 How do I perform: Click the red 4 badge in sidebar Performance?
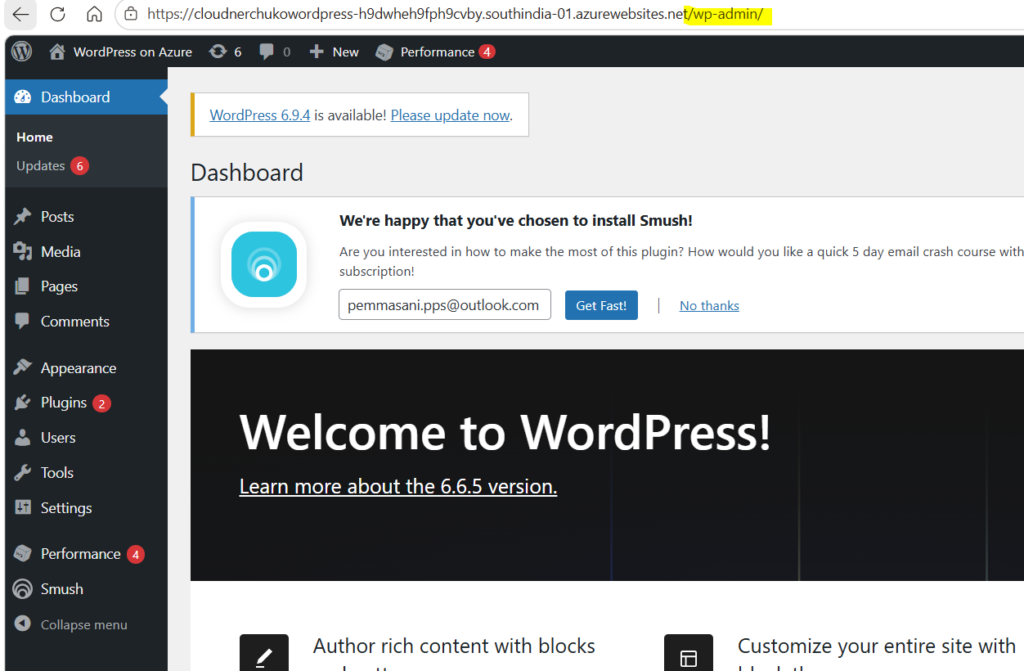coord(135,555)
